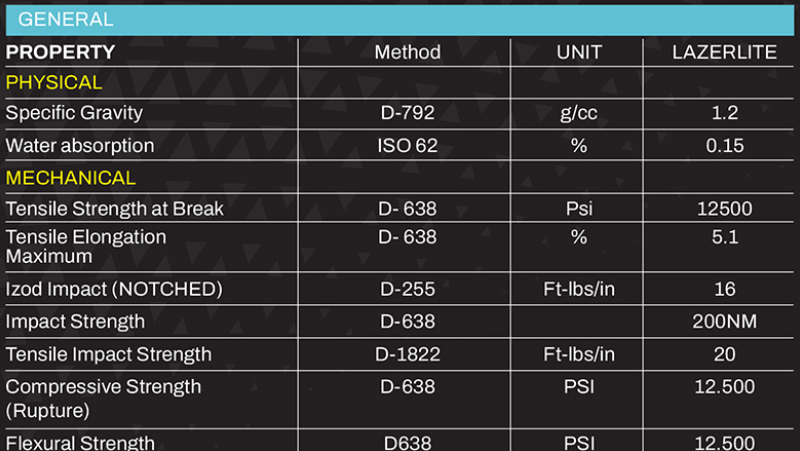
Task: Select the PROPERTY column header
Action: click(61, 53)
